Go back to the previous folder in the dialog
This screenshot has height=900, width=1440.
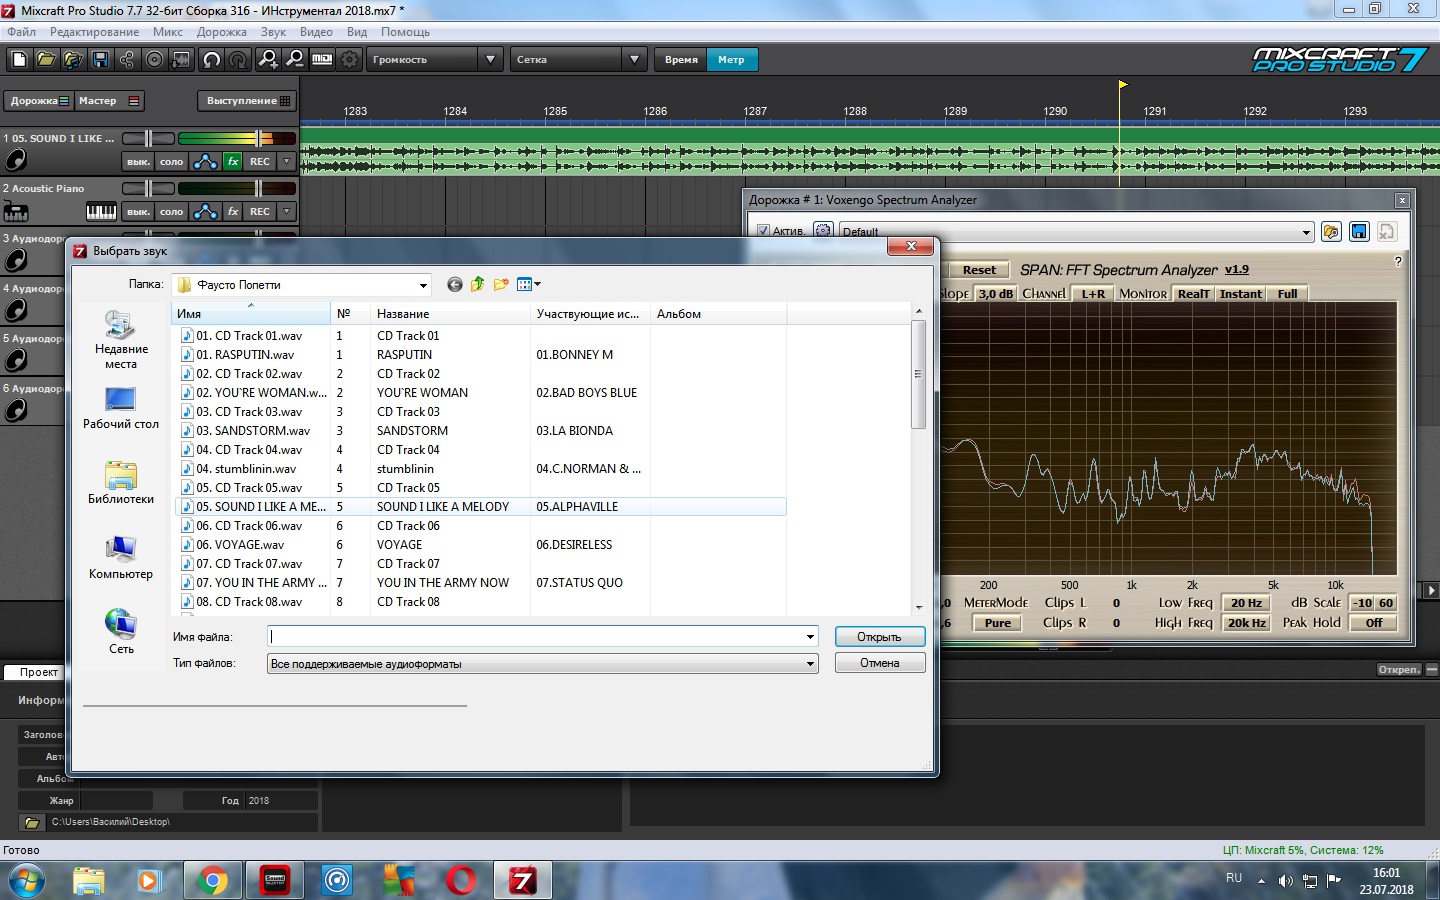(455, 285)
